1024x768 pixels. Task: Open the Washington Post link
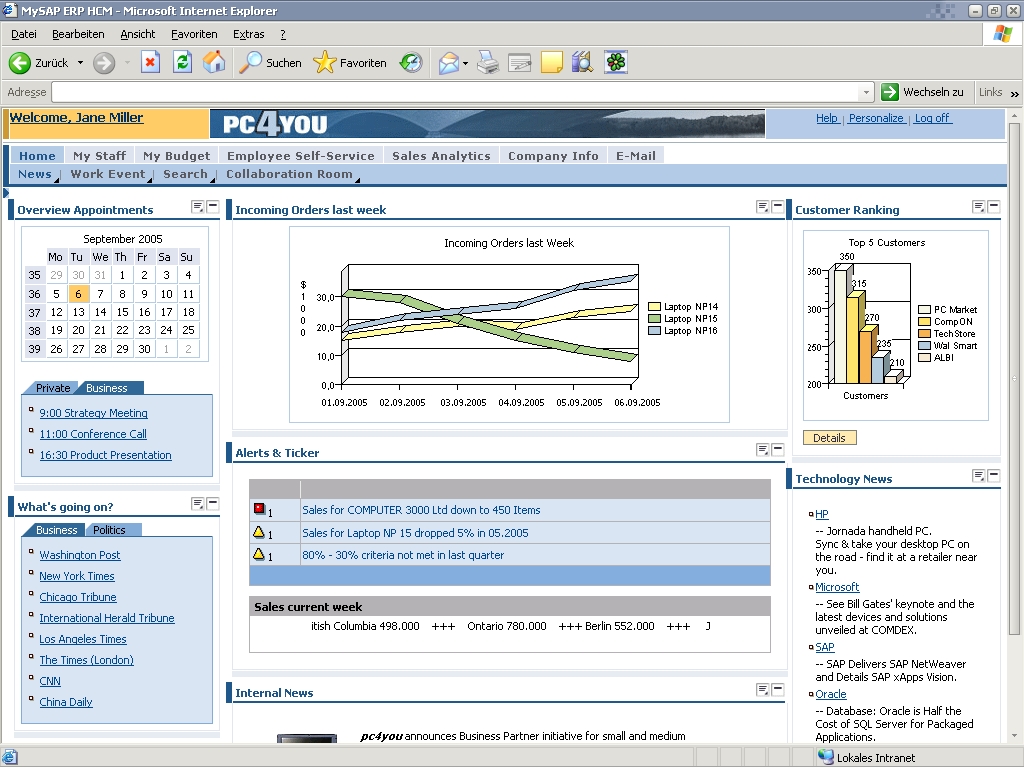tap(80, 555)
